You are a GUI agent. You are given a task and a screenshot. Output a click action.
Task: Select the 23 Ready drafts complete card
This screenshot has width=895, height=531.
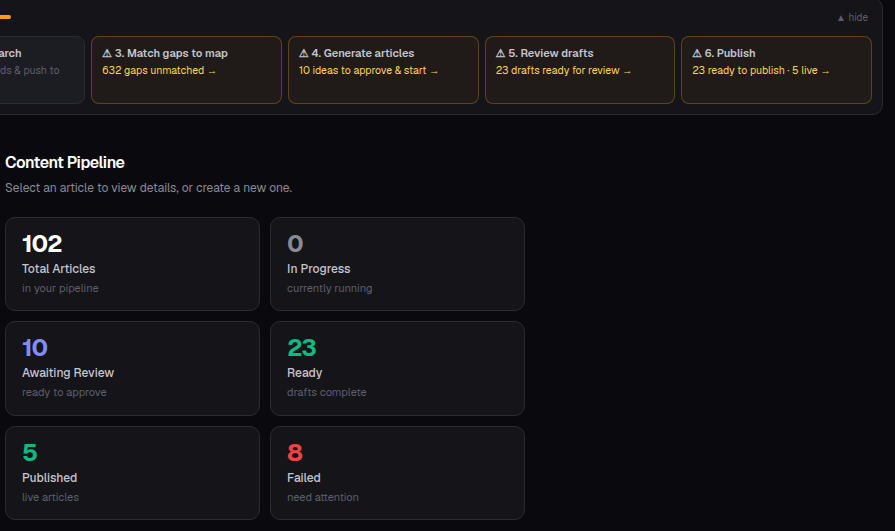click(397, 368)
